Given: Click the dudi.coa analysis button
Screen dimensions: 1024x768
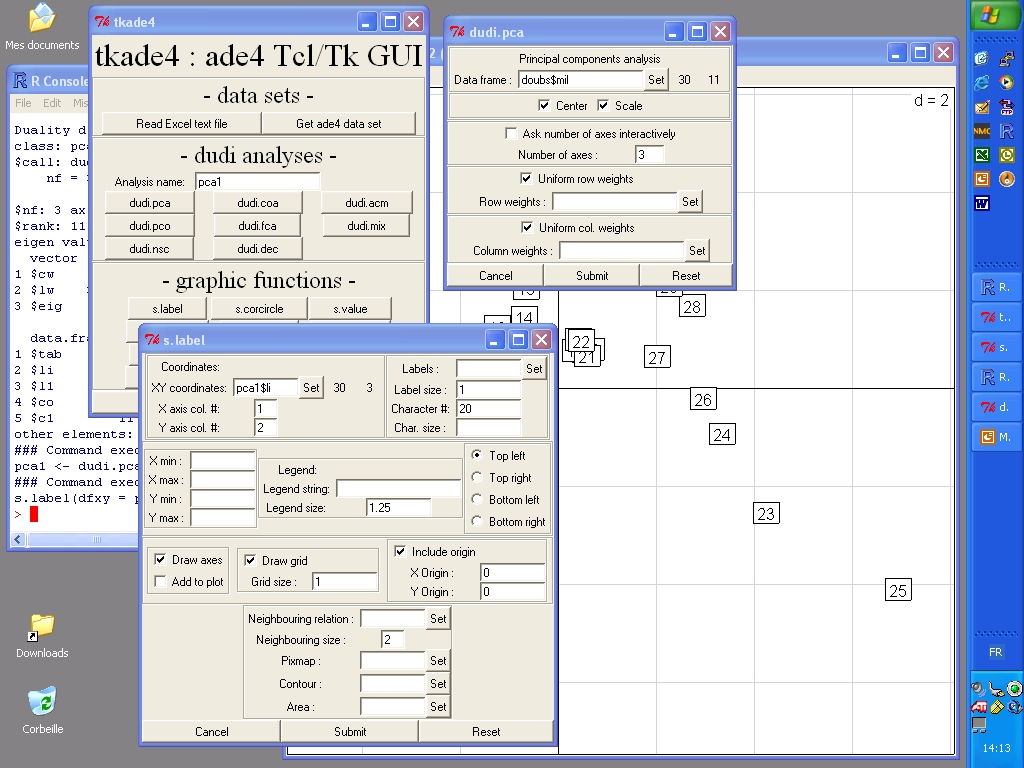Looking at the screenshot, I should [258, 203].
